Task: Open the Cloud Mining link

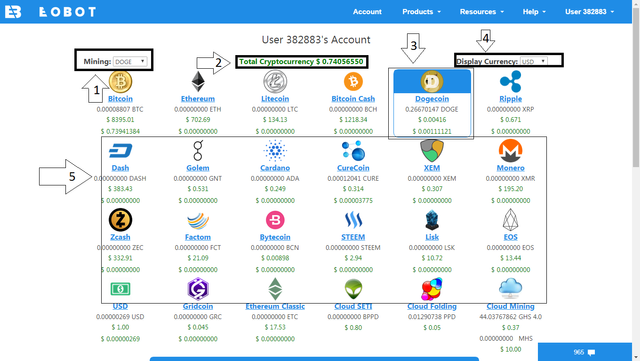Action: (511, 306)
